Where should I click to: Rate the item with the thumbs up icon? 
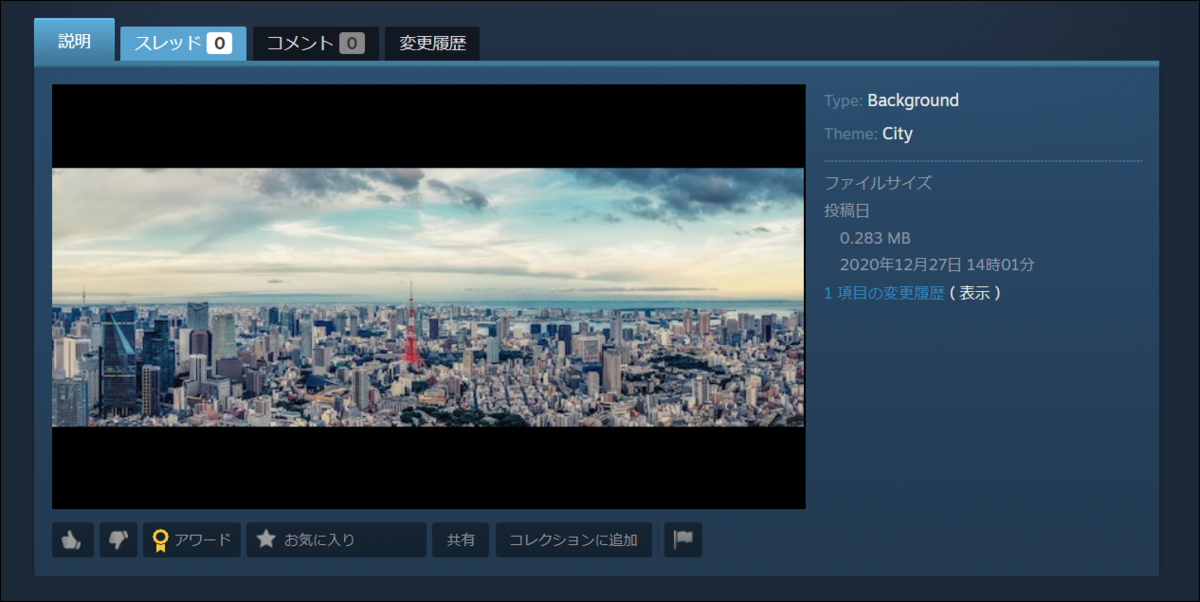click(72, 539)
